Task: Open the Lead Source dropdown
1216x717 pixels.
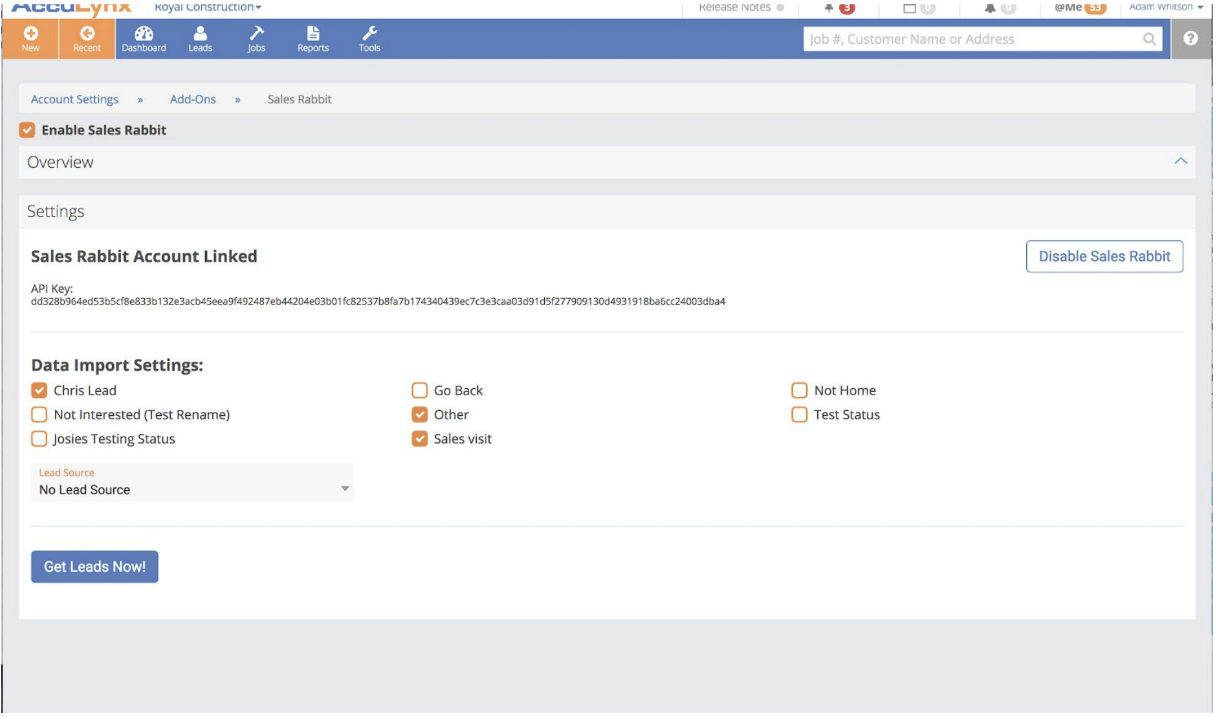Action: [192, 482]
